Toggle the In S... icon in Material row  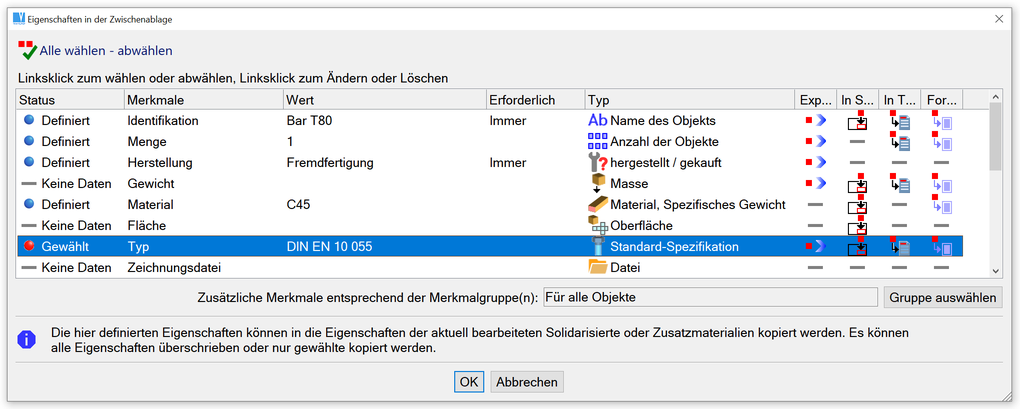(858, 205)
